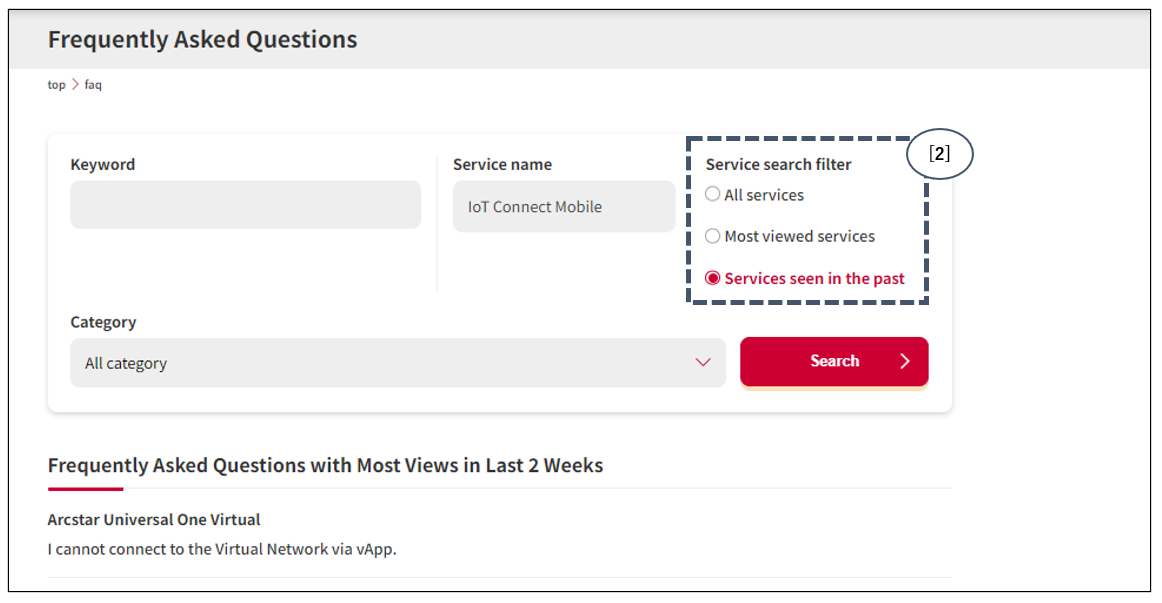The width and height of the screenshot is (1162, 603).
Task: Expand the "All category" dropdown
Action: pyautogui.click(x=397, y=363)
